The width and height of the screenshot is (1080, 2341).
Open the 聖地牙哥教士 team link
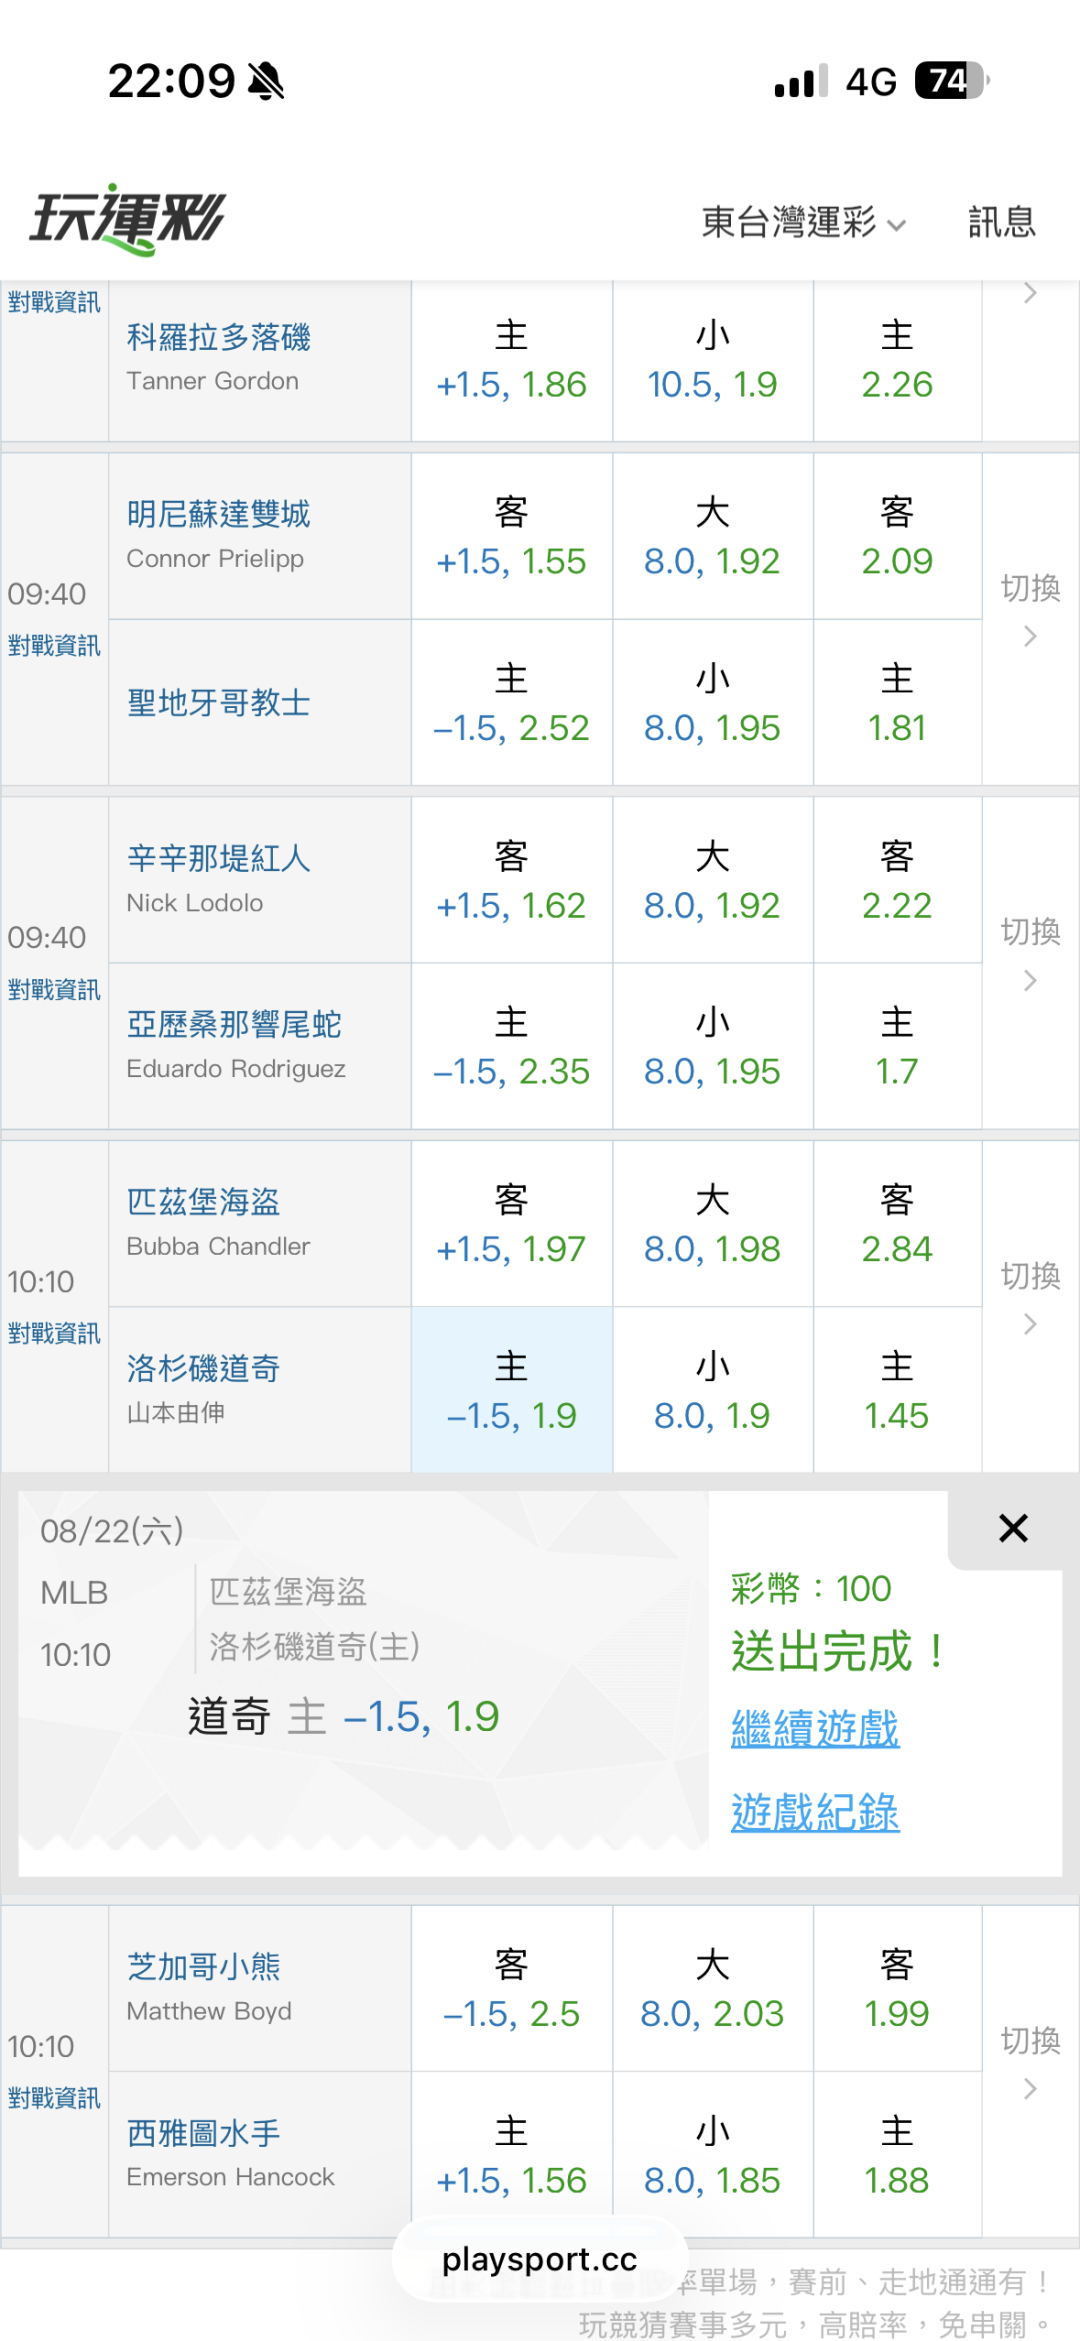[218, 703]
